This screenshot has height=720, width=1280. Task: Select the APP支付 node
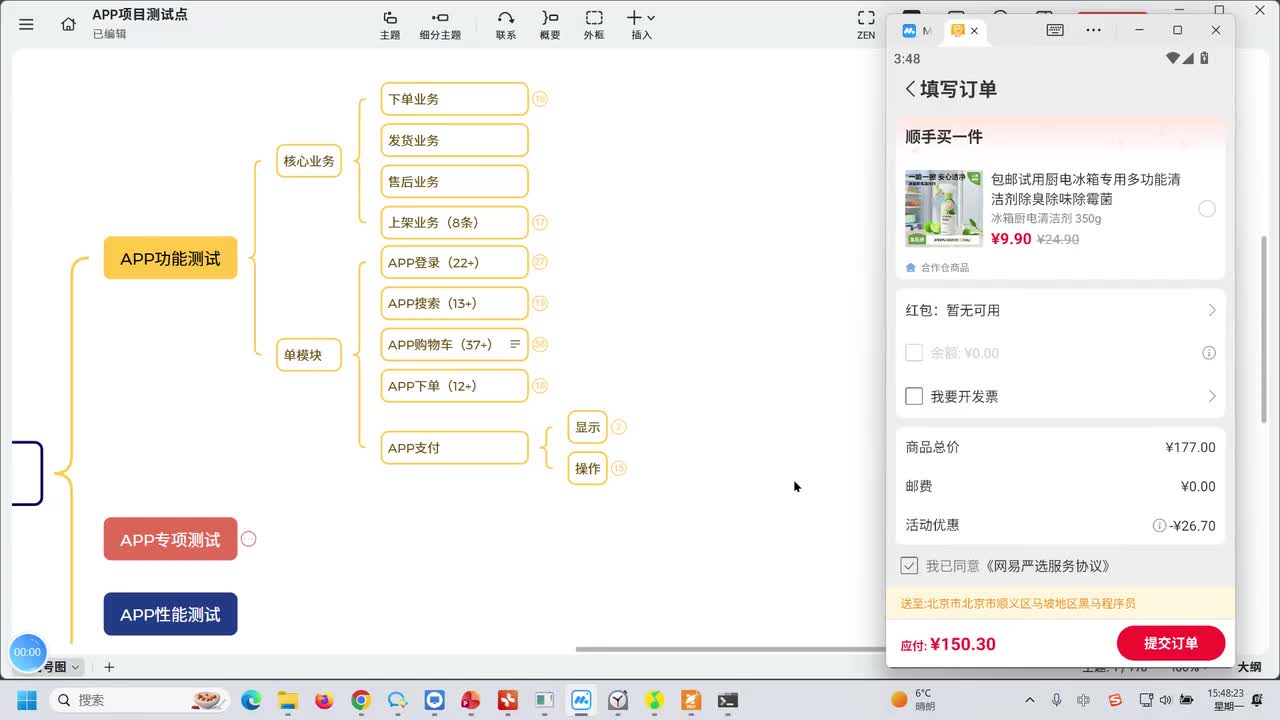(x=454, y=448)
